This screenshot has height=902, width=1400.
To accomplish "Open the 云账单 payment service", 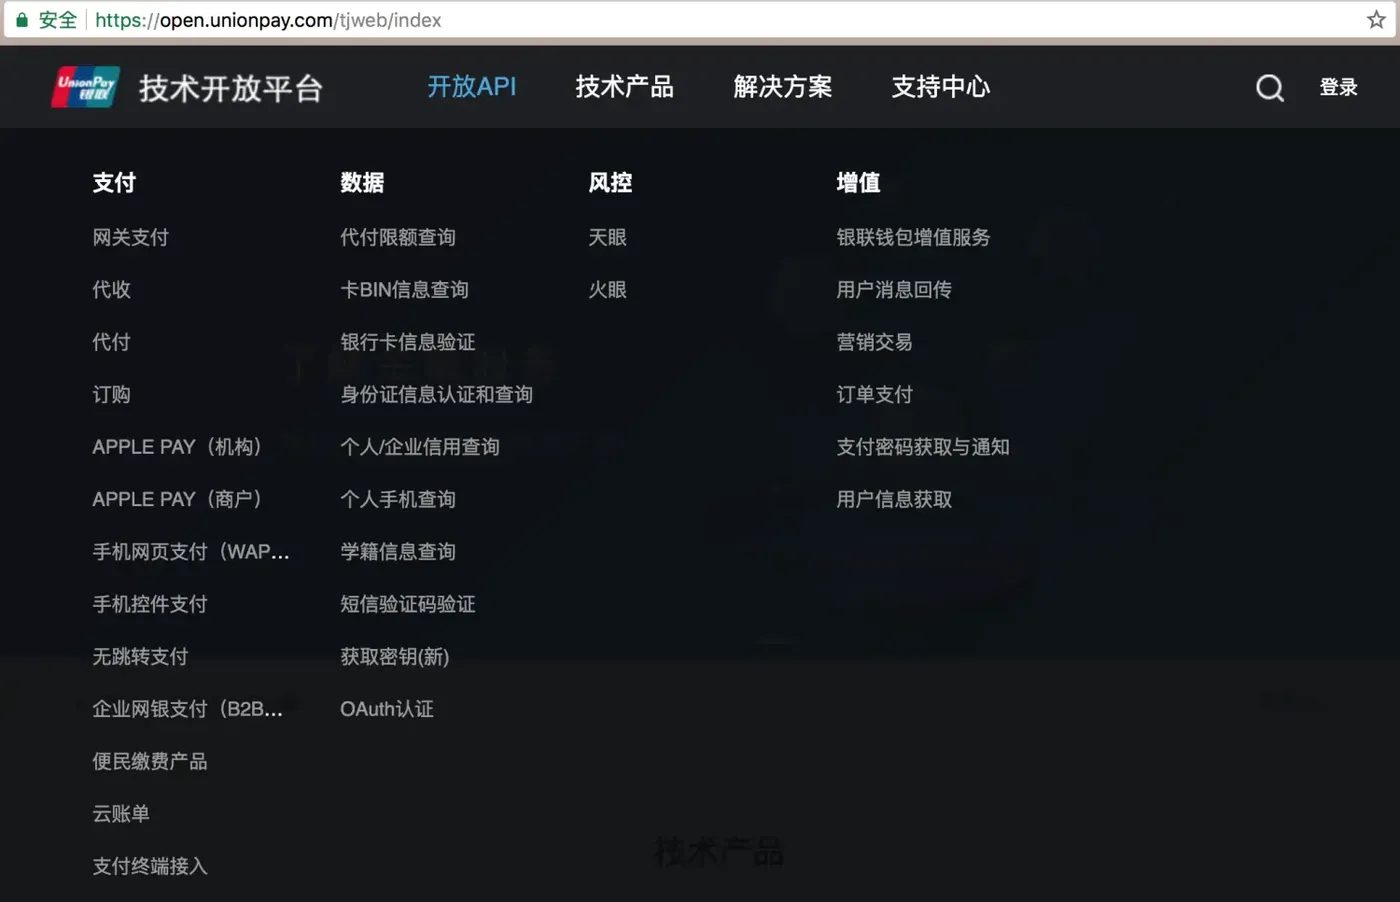I will 120,813.
